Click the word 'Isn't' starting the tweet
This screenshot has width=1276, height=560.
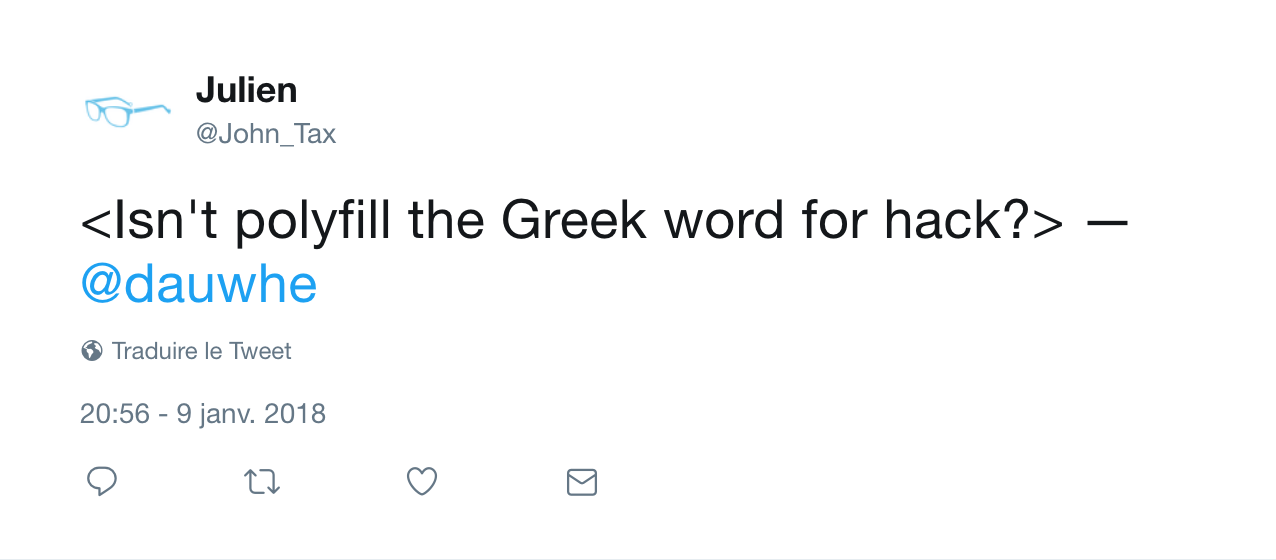click(x=159, y=222)
